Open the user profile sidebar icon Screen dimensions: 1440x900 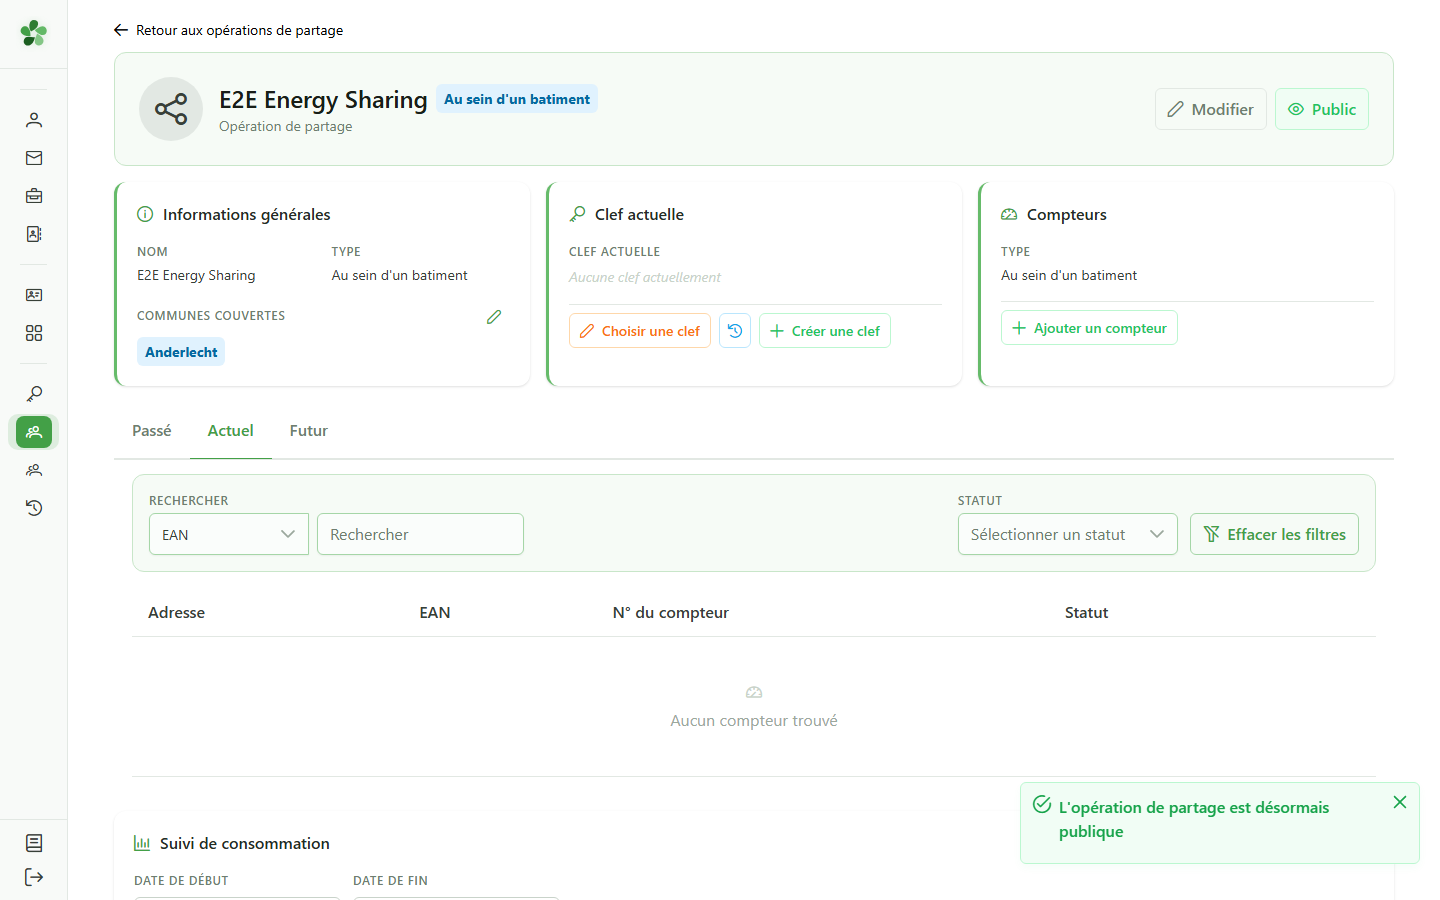(34, 120)
